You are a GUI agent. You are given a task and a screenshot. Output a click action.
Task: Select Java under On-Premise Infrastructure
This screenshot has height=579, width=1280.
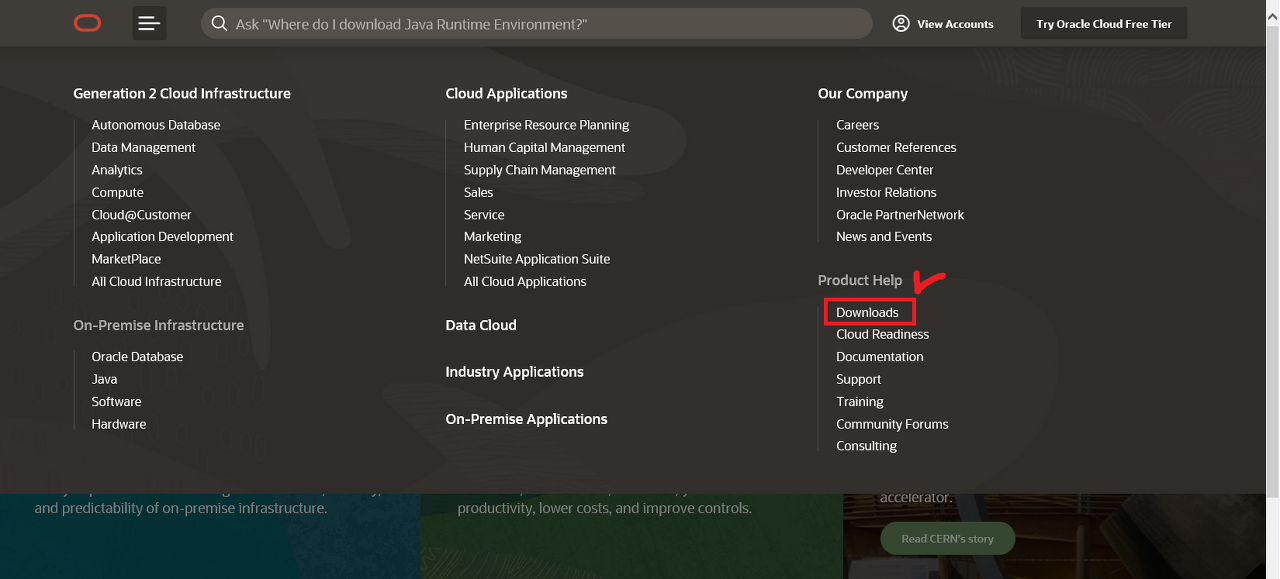105,379
